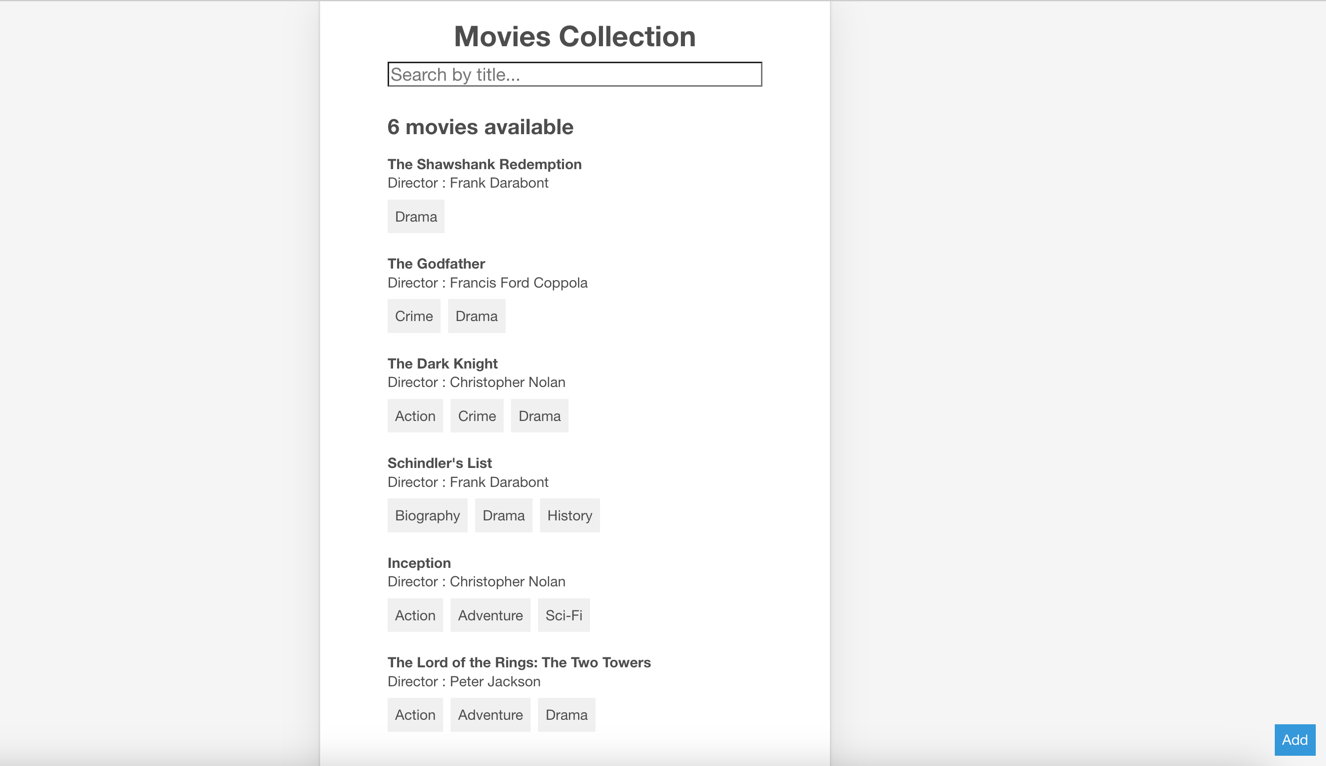
Task: Click Director : Christopher Nolan under The Dark Knight
Action: pyautogui.click(x=476, y=382)
